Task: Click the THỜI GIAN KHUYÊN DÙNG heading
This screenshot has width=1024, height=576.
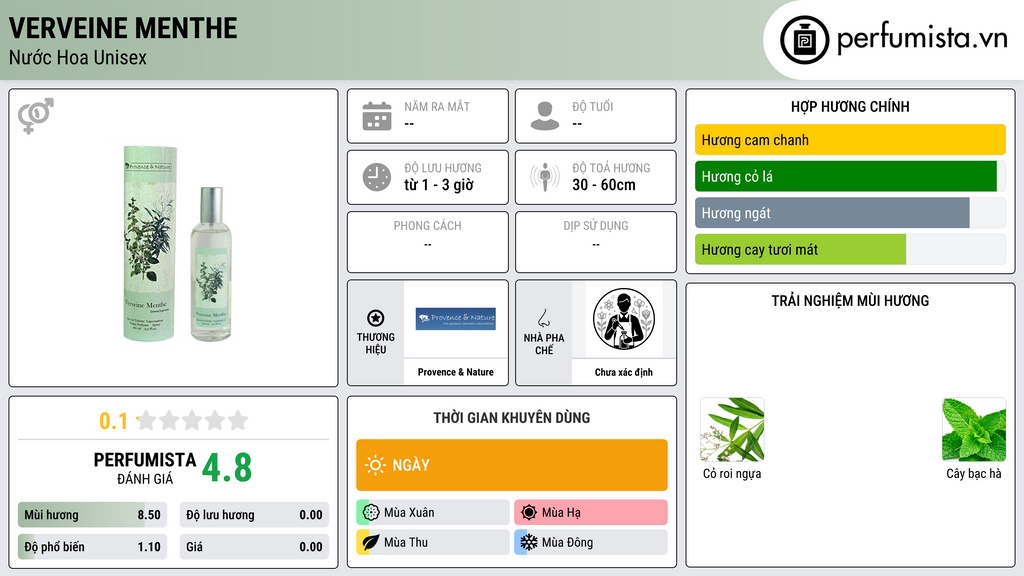Action: tap(512, 417)
